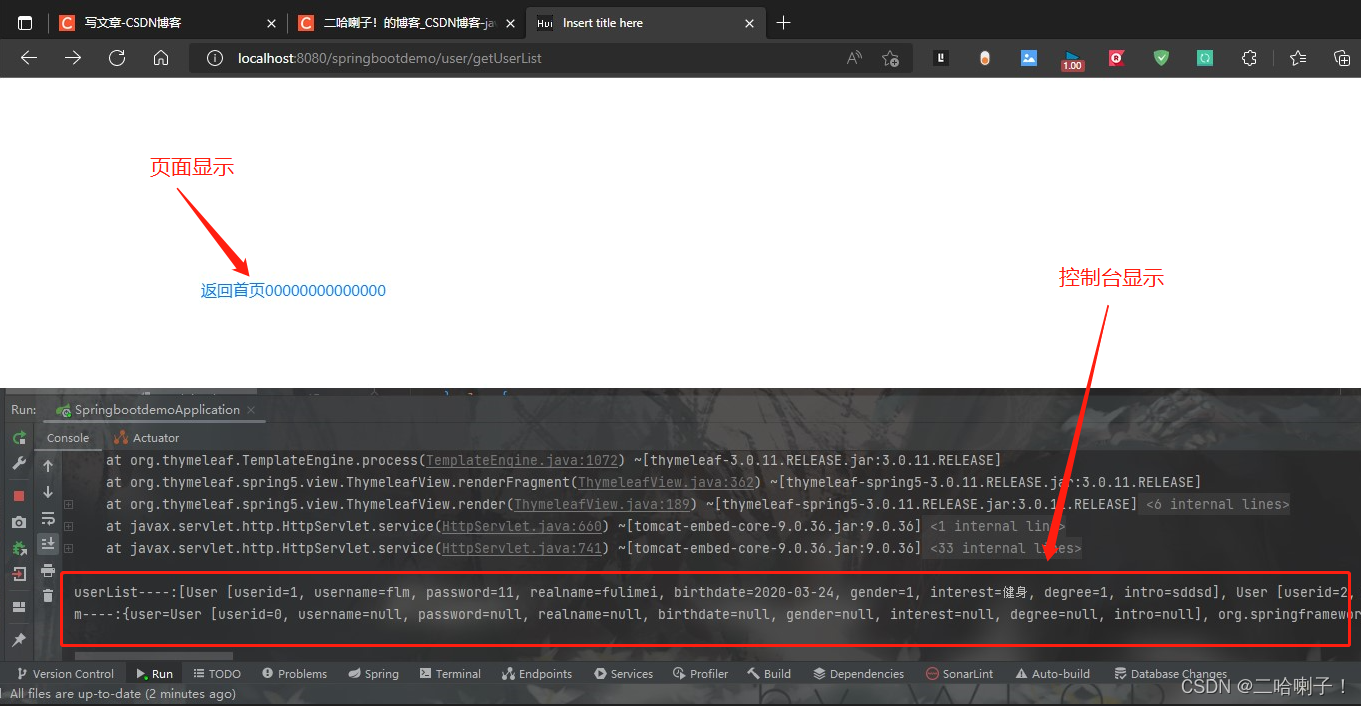Viewport: 1361px width, 706px height.
Task: Pin the Run tab with pin icon
Action: (19, 639)
